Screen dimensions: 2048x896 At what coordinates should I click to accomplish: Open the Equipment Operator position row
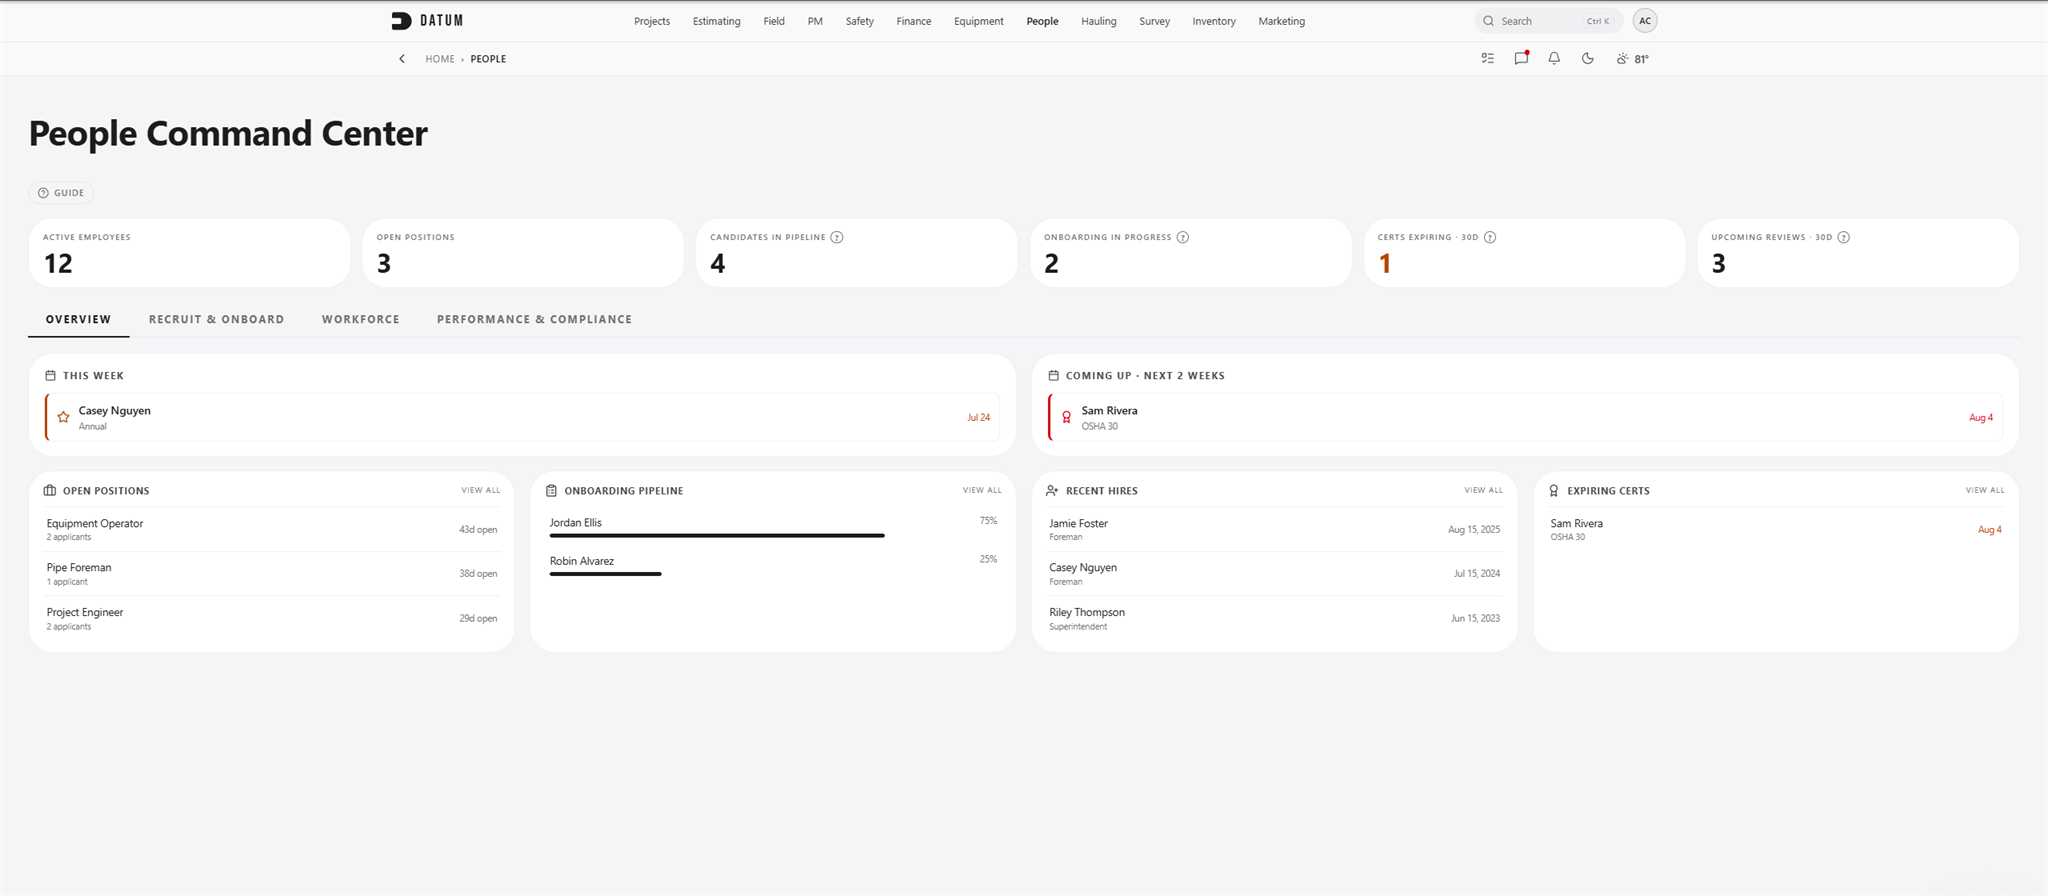(271, 529)
